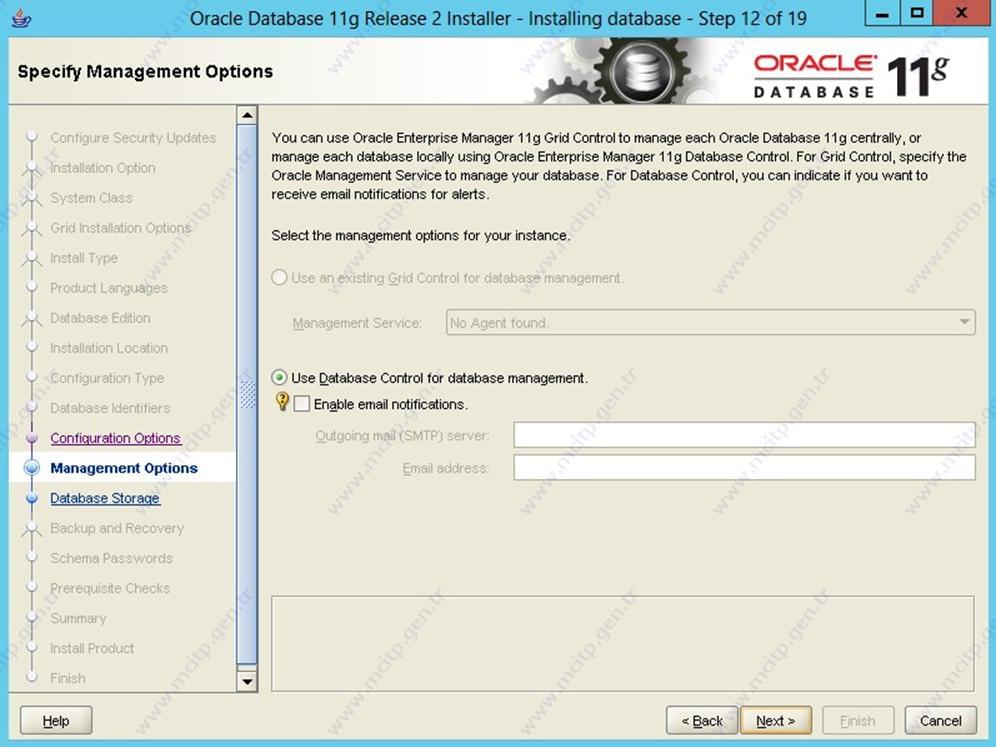The width and height of the screenshot is (996, 747).
Task: Open the Database Storage step link
Action: [105, 498]
